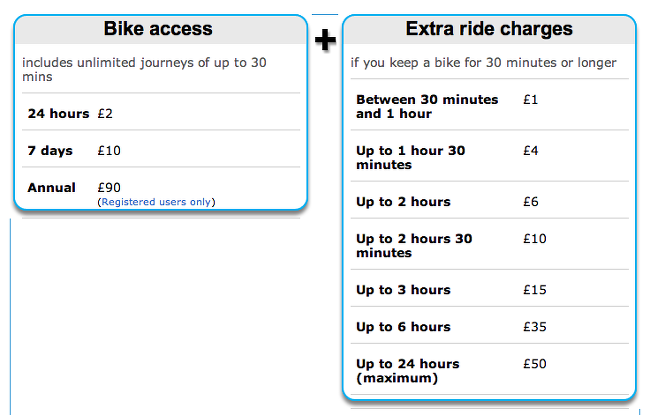The width and height of the screenshot is (650, 415).
Task: Open the Registered users only link
Action: (x=156, y=202)
